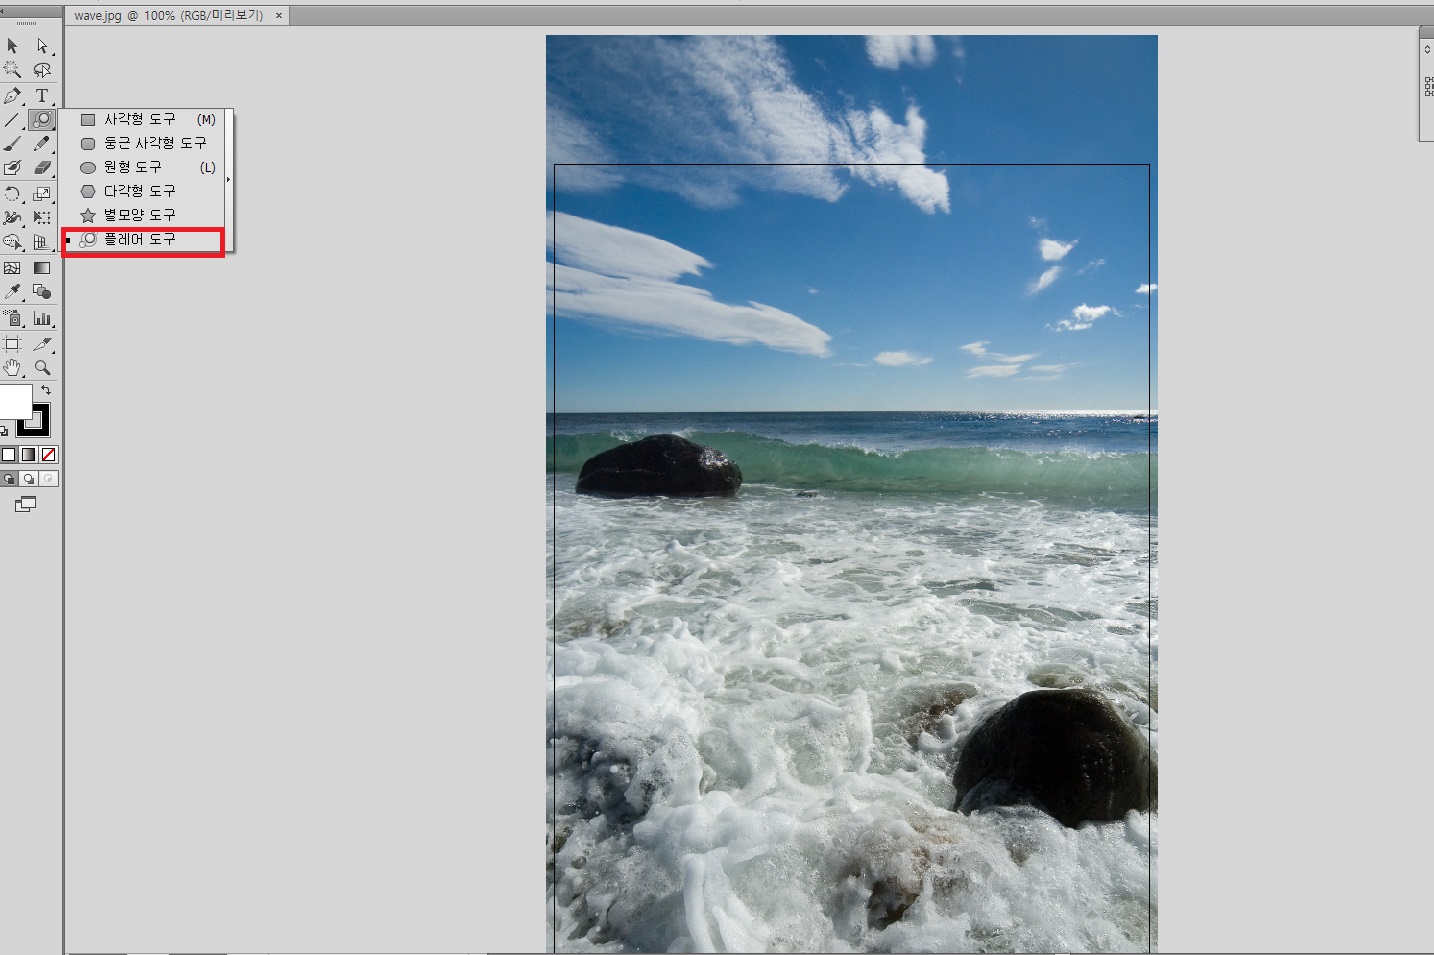The width and height of the screenshot is (1434, 955).
Task: Pick the Magic Wand tool
Action: pyautogui.click(x=12, y=70)
